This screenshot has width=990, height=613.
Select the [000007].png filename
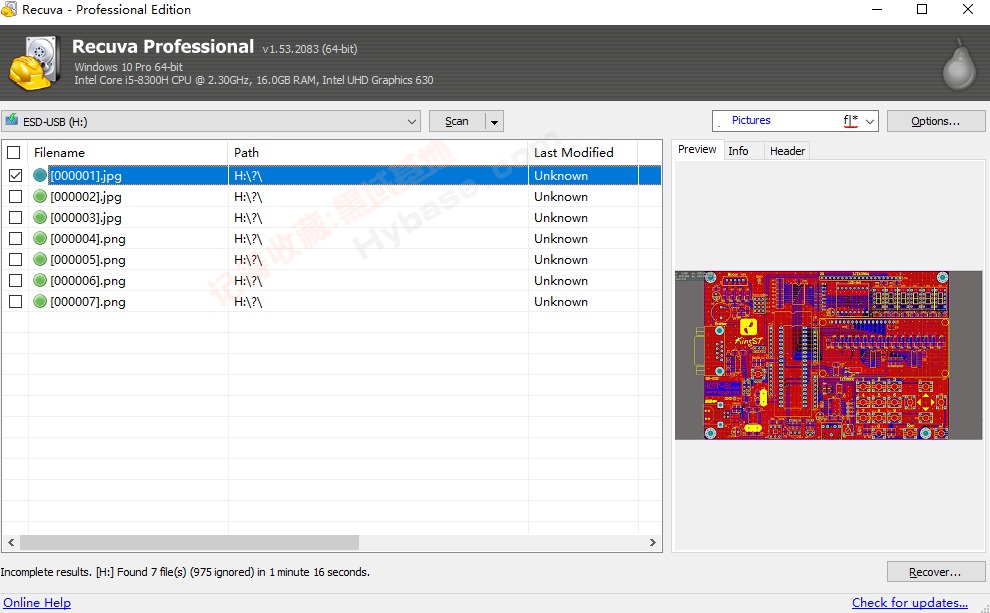click(88, 301)
